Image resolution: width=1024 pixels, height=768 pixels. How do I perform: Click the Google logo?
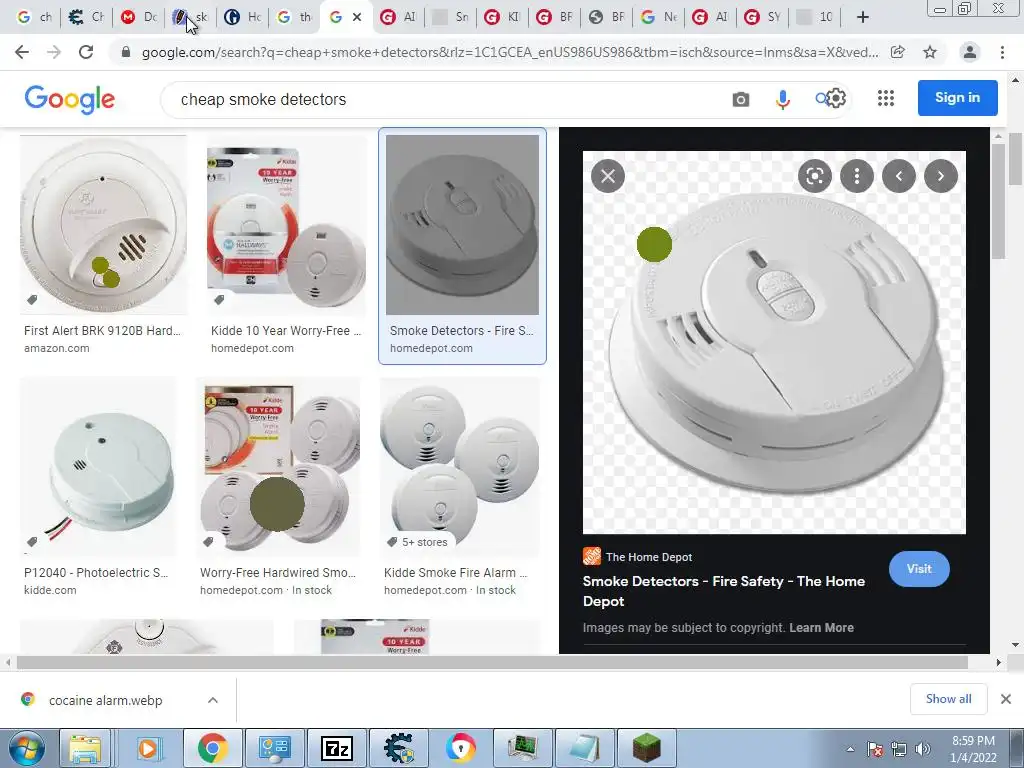tap(70, 99)
